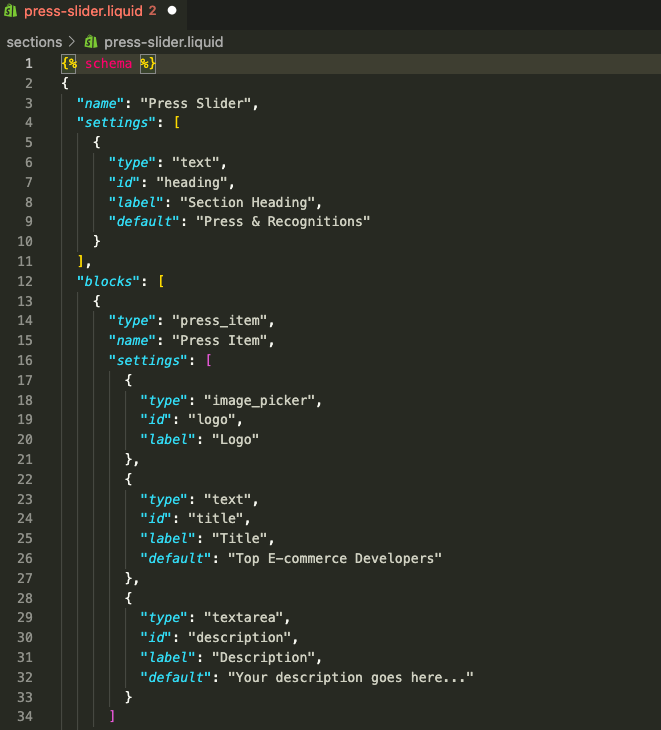This screenshot has height=730, width=661.
Task: Click the press-slider.liquid breadcrumb item
Action: (163, 42)
